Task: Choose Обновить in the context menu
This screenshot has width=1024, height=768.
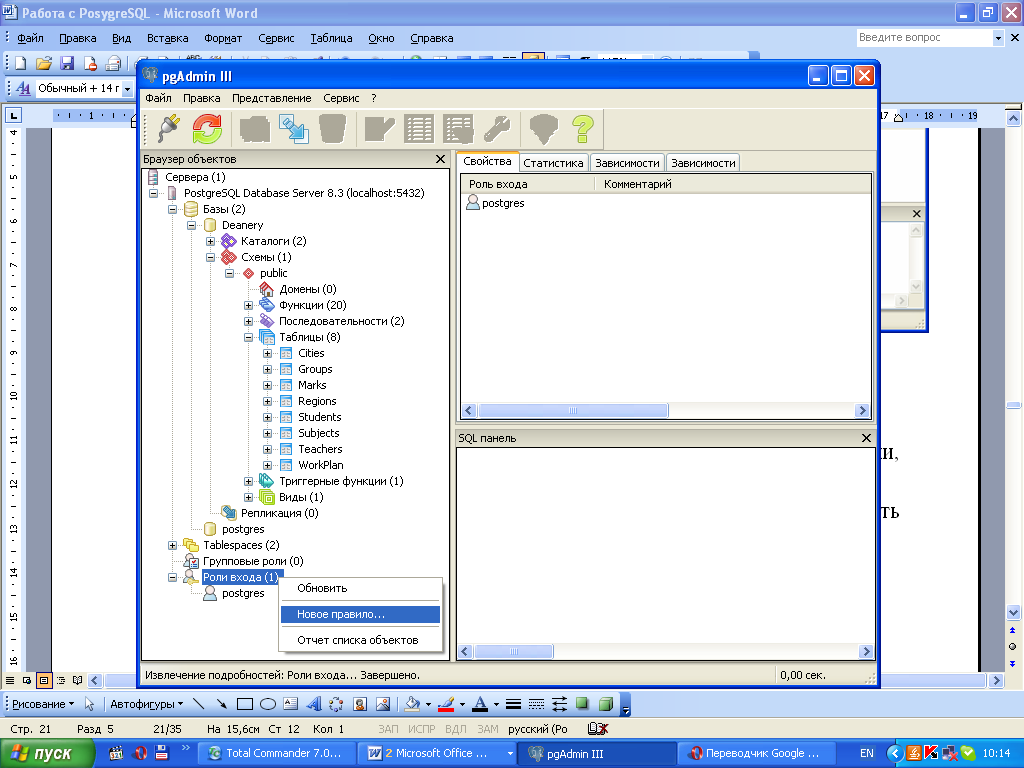Action: pos(360,588)
